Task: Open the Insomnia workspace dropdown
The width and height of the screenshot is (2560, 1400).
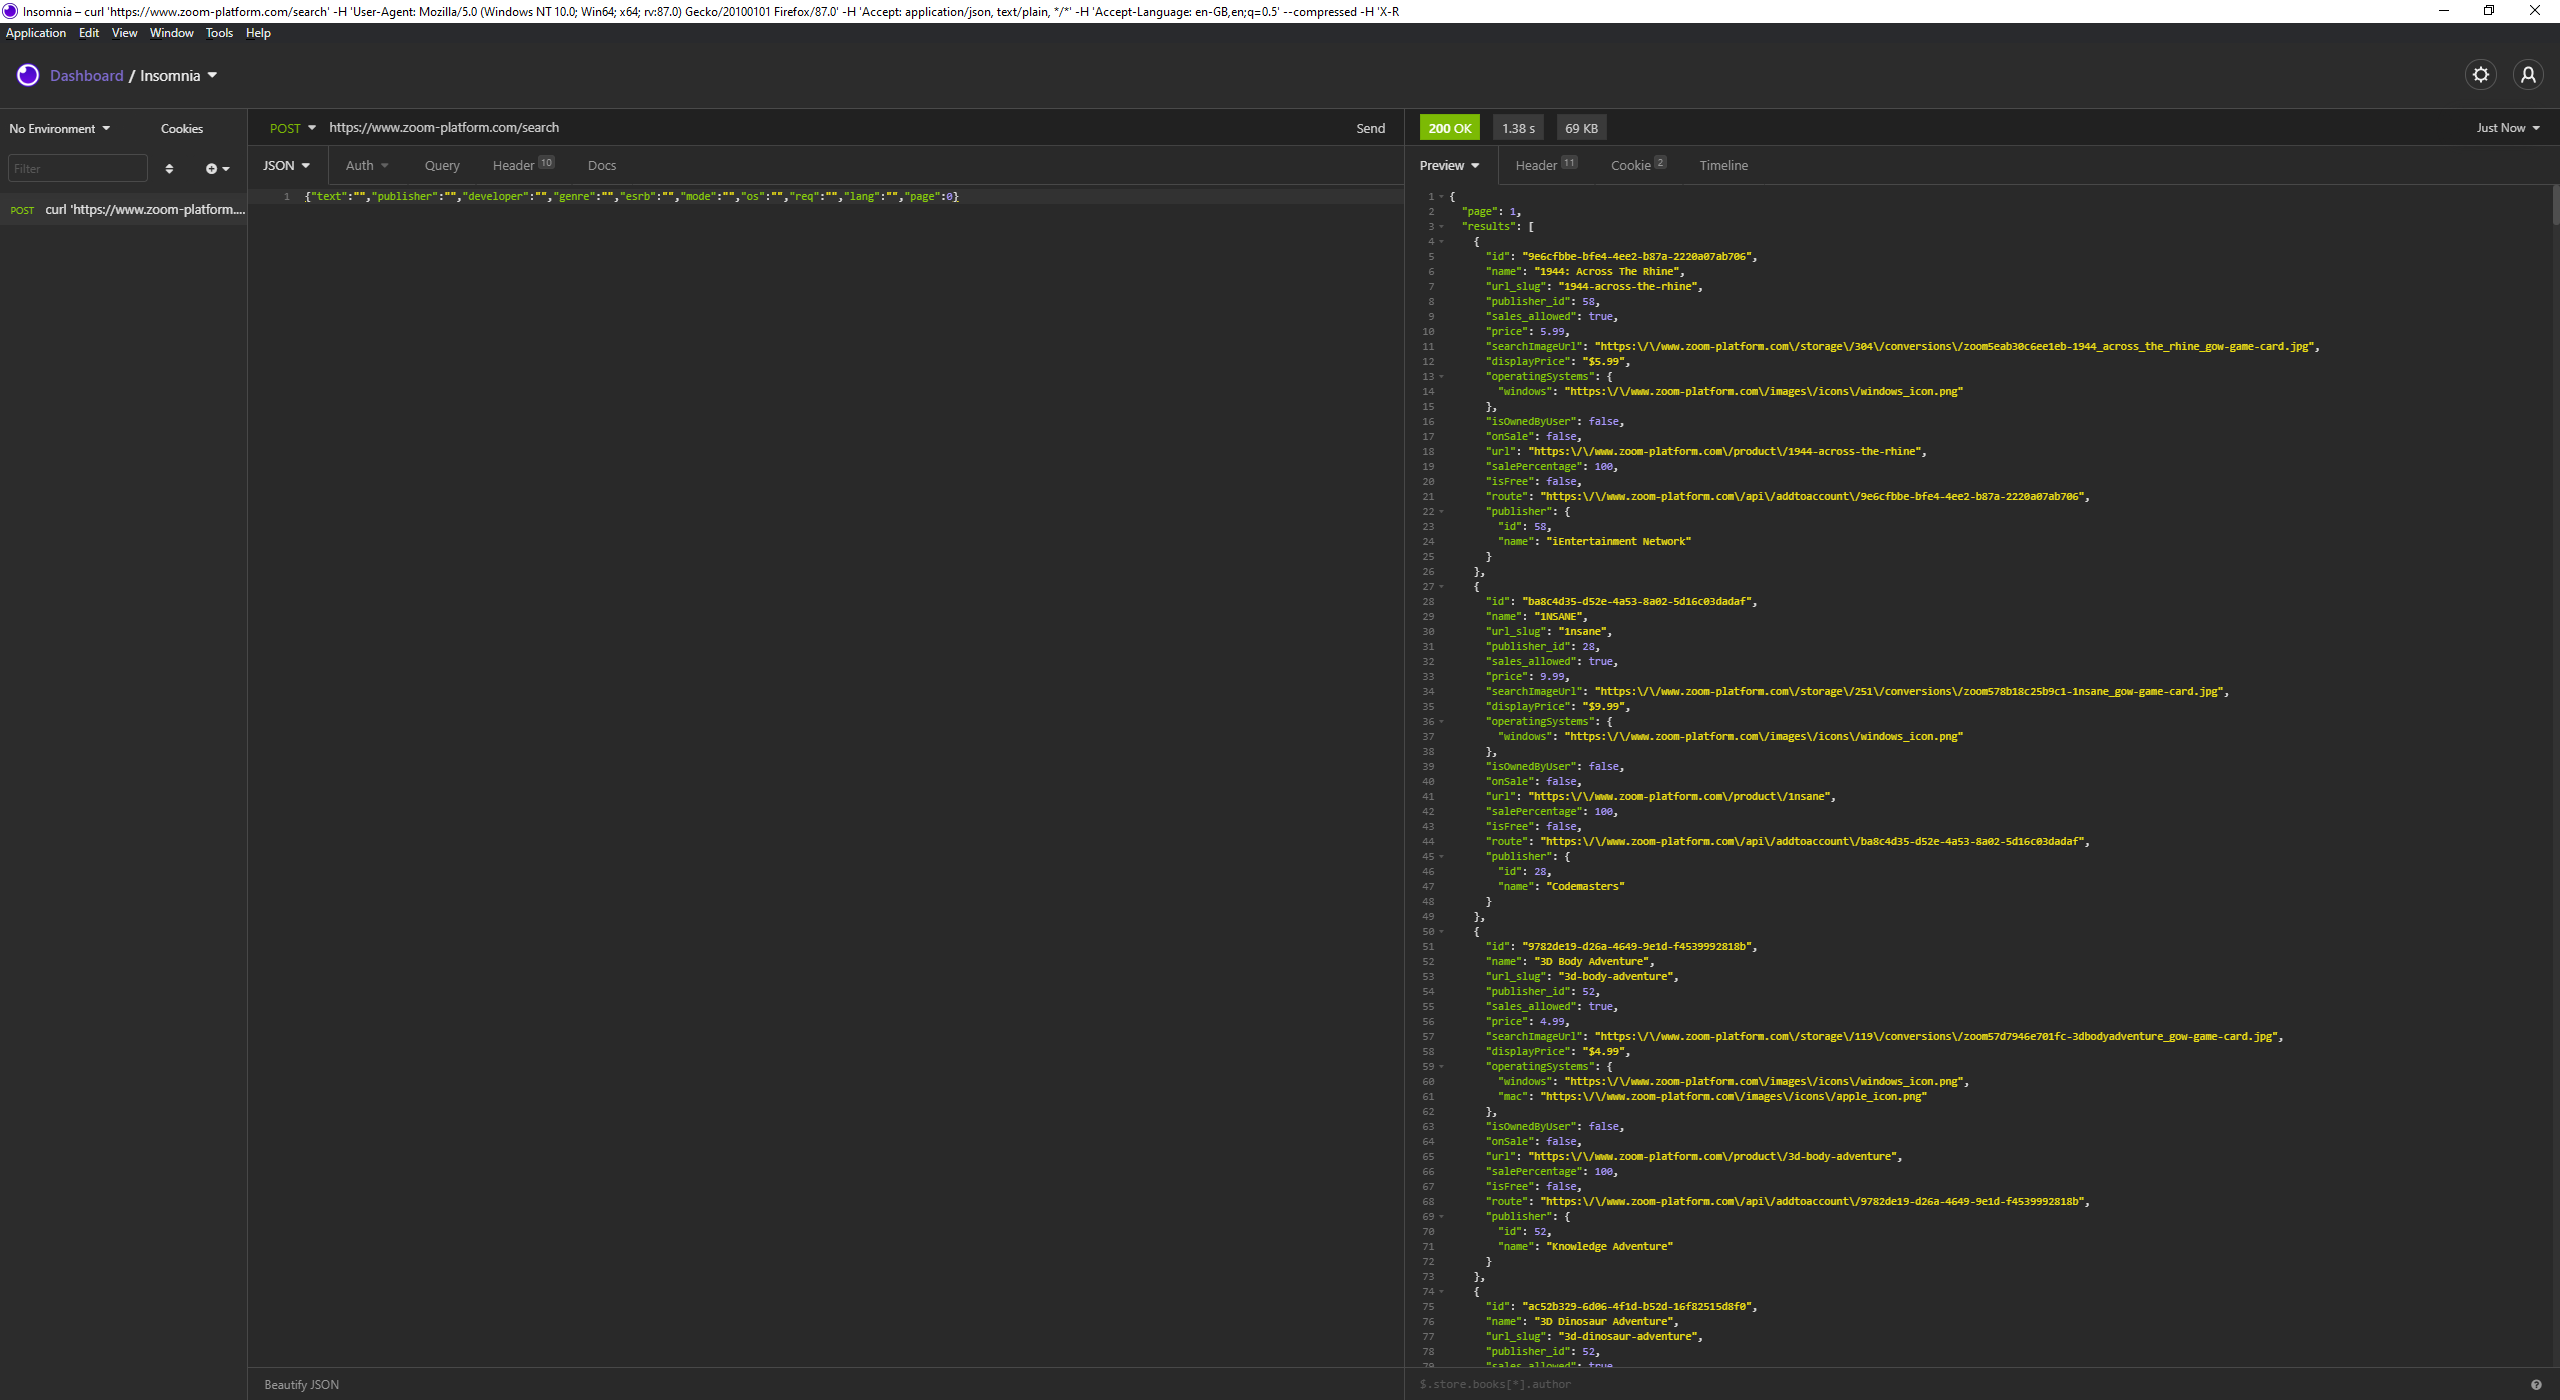Action: (179, 76)
